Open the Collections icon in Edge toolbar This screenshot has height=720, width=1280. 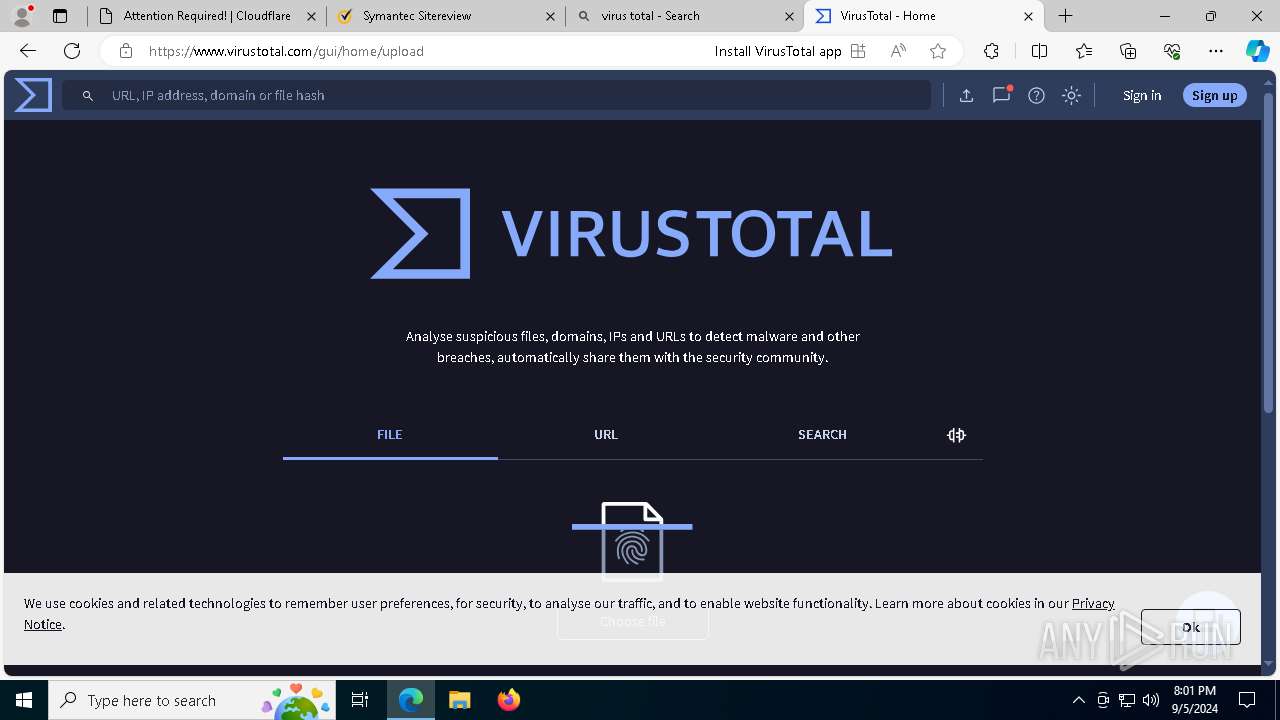[x=1128, y=51]
